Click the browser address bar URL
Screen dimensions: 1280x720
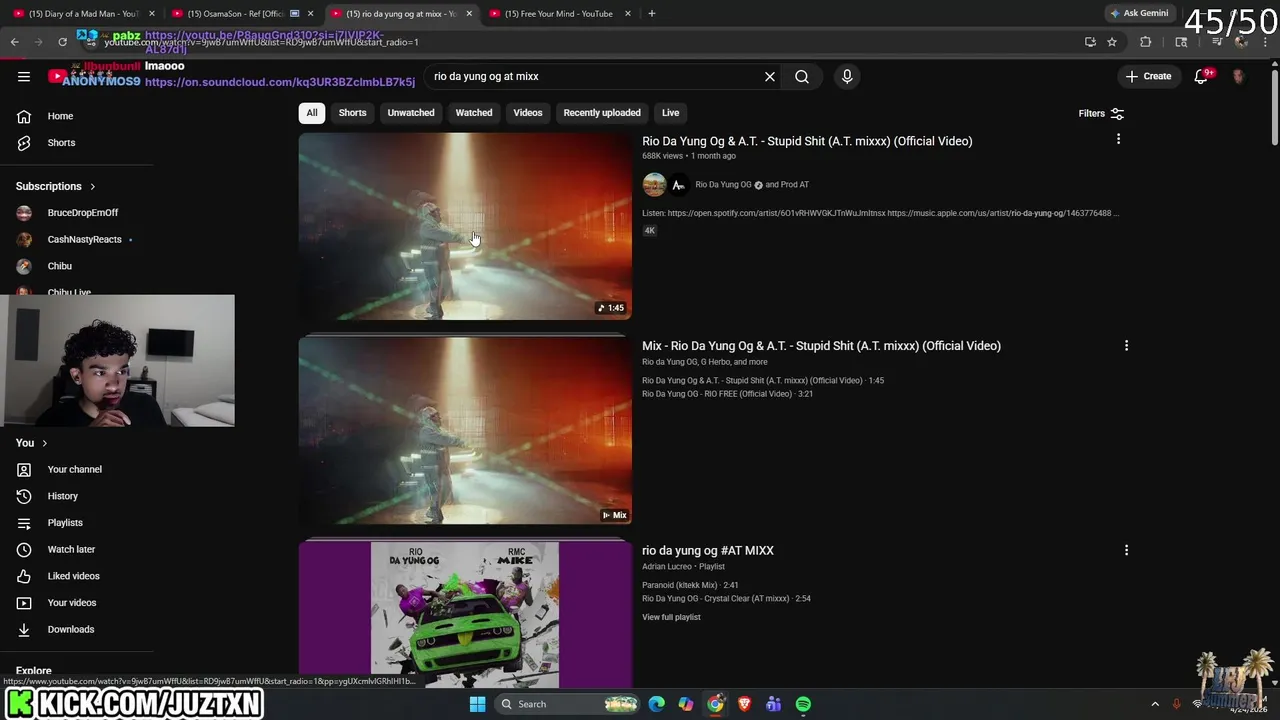tap(260, 42)
